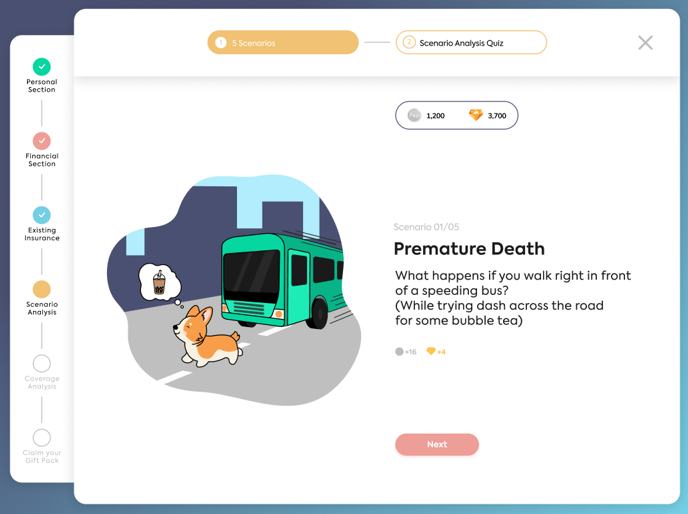The image size is (688, 514).
Task: Click the green speeding bus image
Action: point(280,277)
